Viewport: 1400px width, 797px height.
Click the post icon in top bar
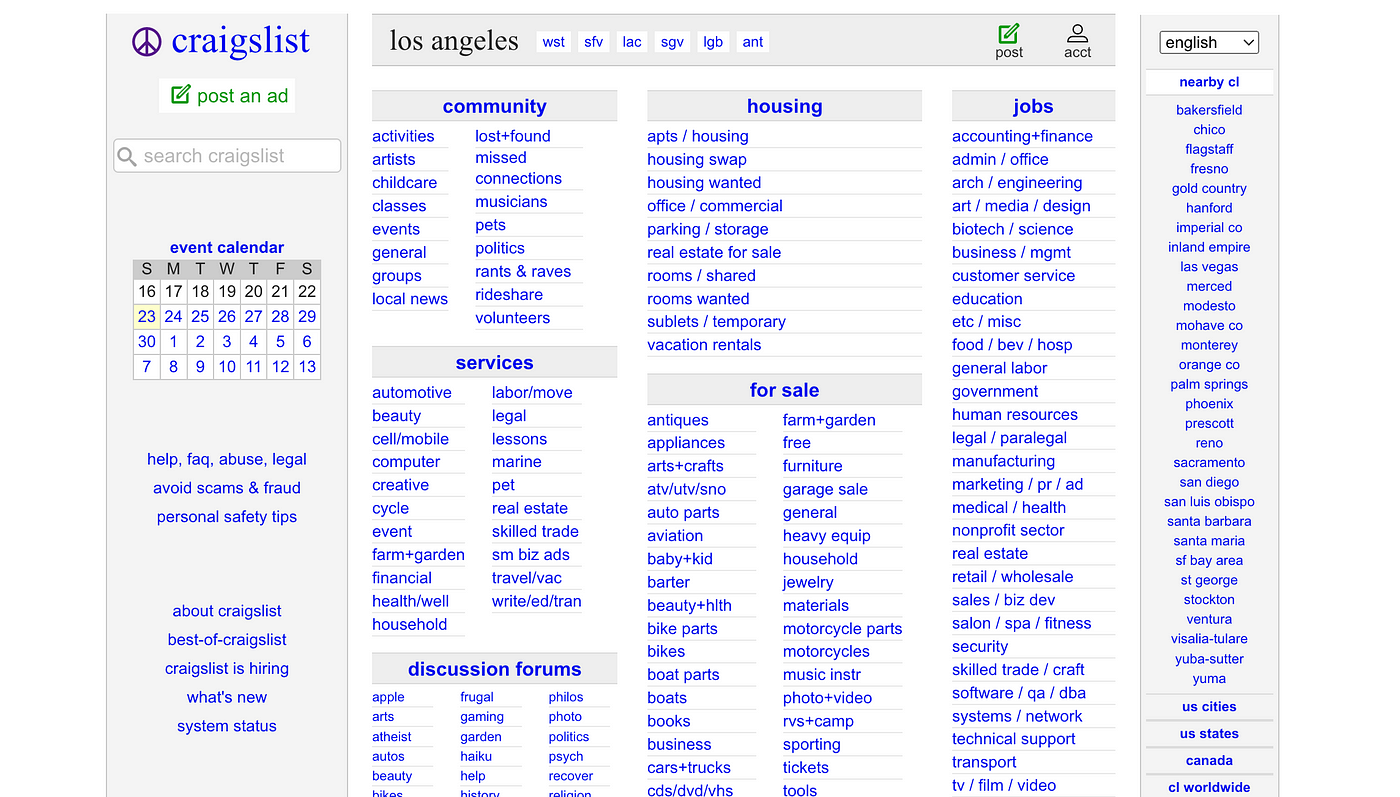click(1009, 33)
